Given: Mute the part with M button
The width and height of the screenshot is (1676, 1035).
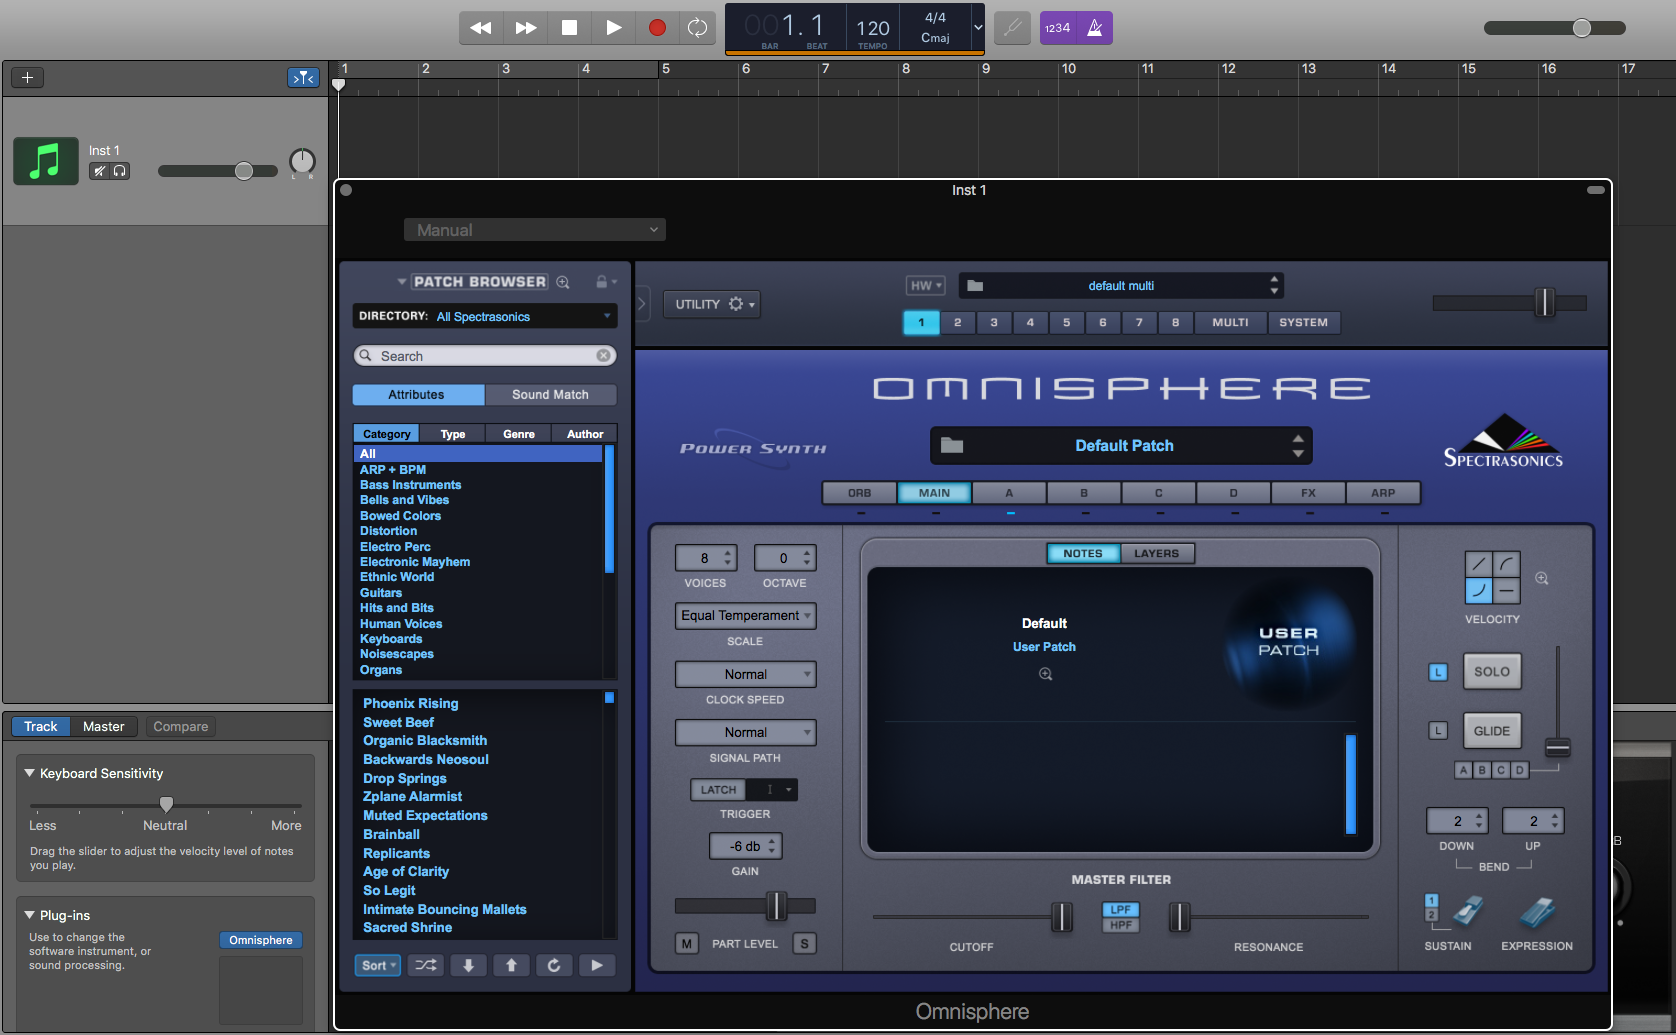Looking at the screenshot, I should (686, 943).
